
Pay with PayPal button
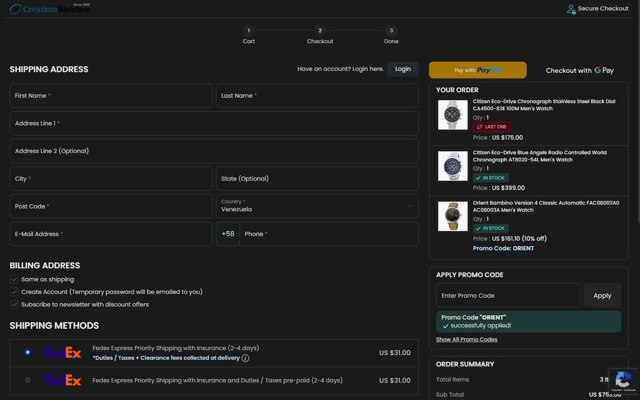point(478,70)
